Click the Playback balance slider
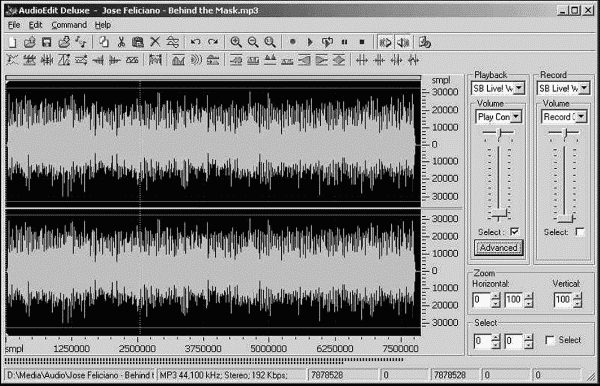The height and width of the screenshot is (386, 600). (499, 133)
